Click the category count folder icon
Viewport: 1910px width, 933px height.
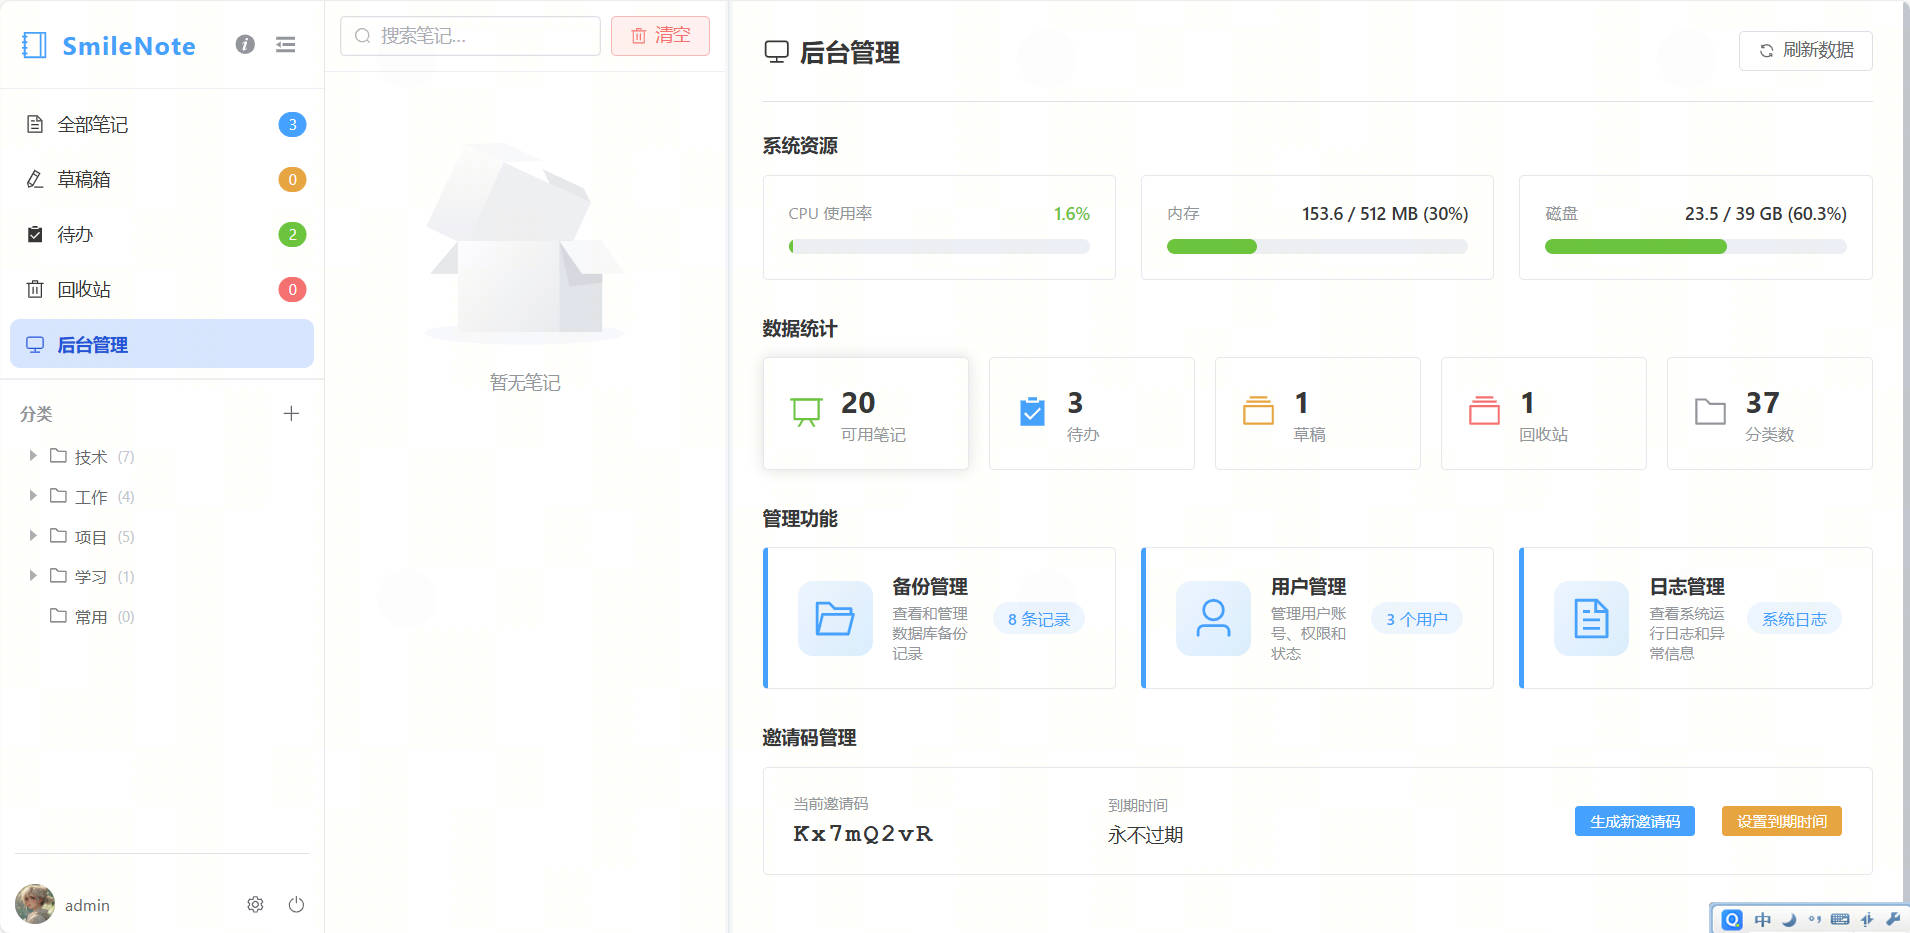1710,411
